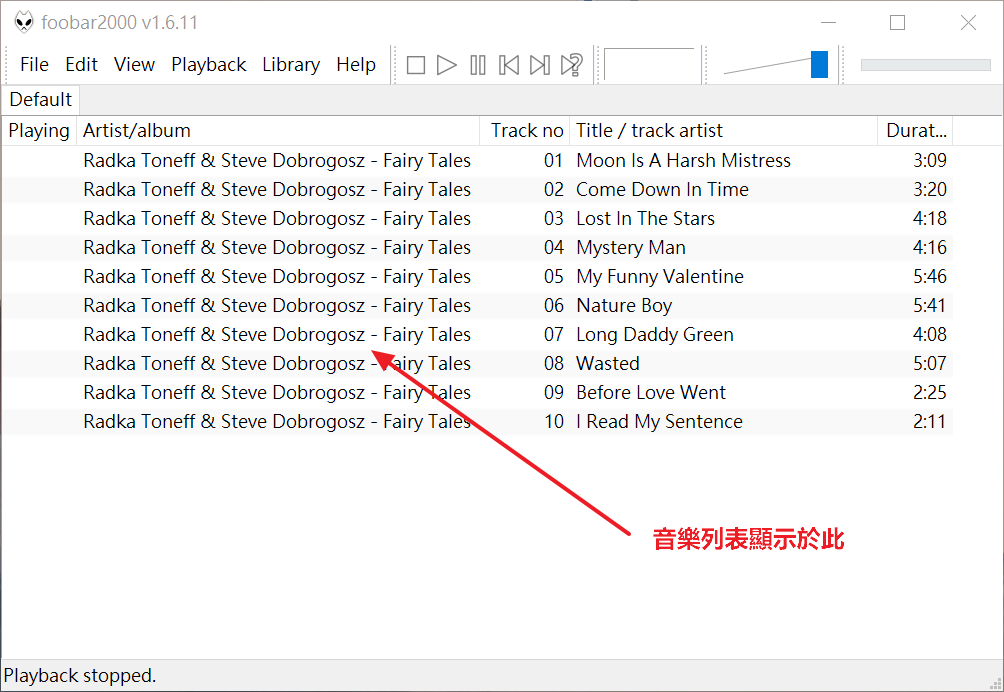Adjust the blue volume slider handle
The height and width of the screenshot is (692, 1004).
(x=819, y=65)
